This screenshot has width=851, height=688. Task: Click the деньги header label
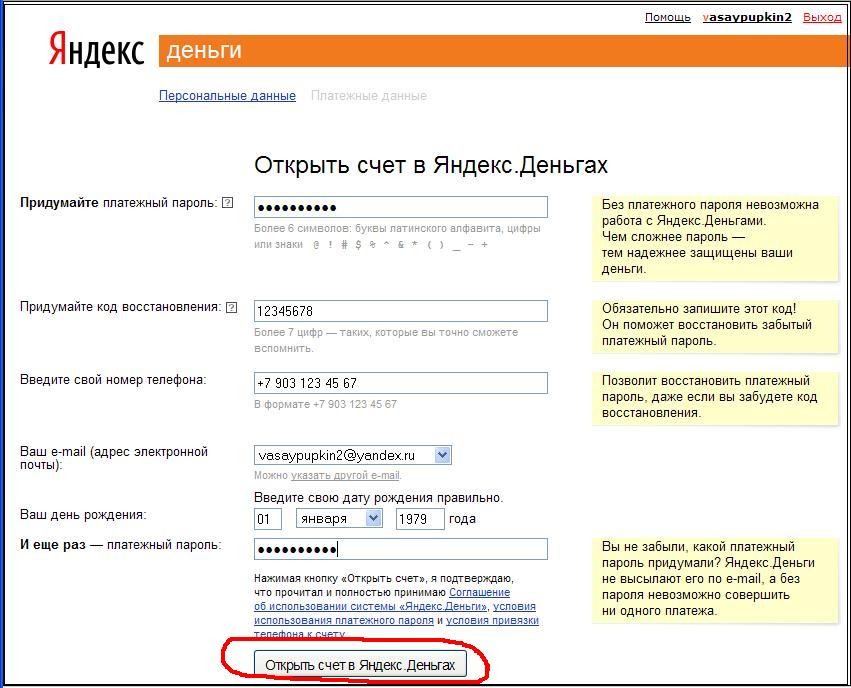pos(204,50)
